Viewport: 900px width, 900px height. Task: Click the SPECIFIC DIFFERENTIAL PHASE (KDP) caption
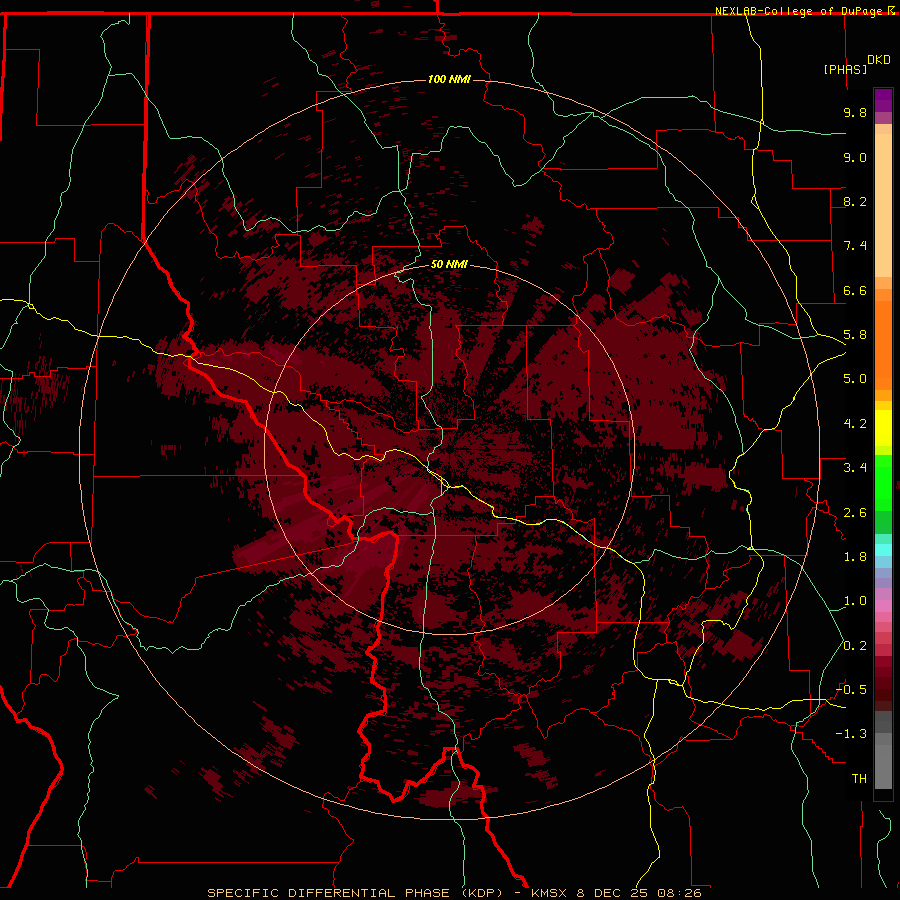pyautogui.click(x=354, y=893)
